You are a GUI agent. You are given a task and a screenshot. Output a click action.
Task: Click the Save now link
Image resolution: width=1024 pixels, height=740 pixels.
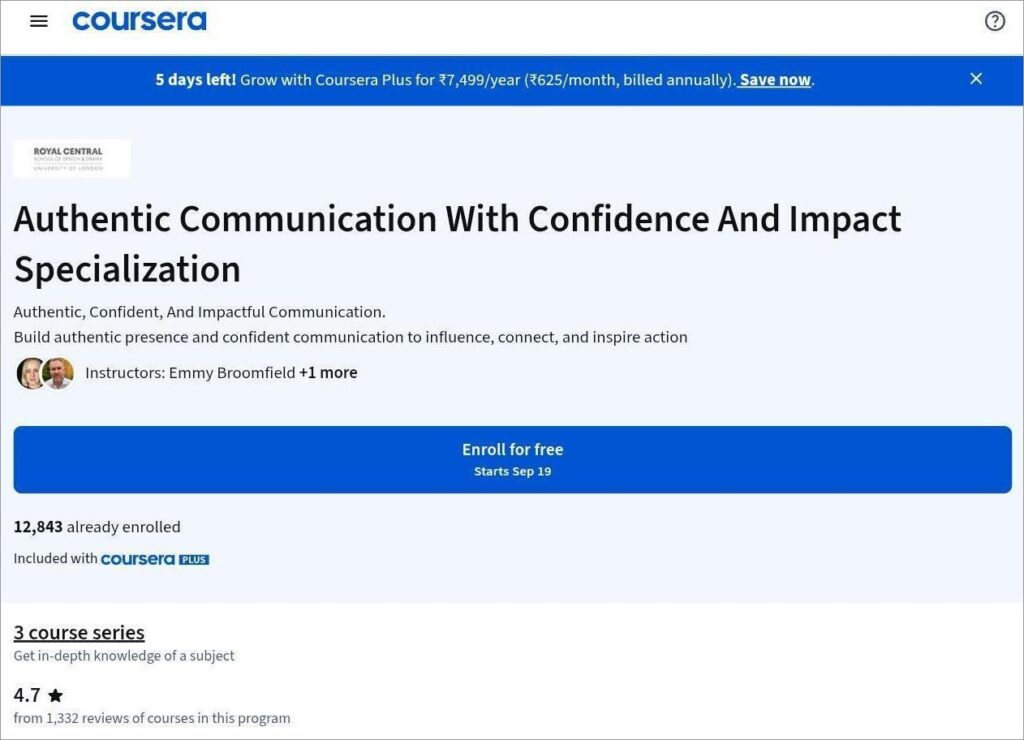pyautogui.click(x=775, y=80)
